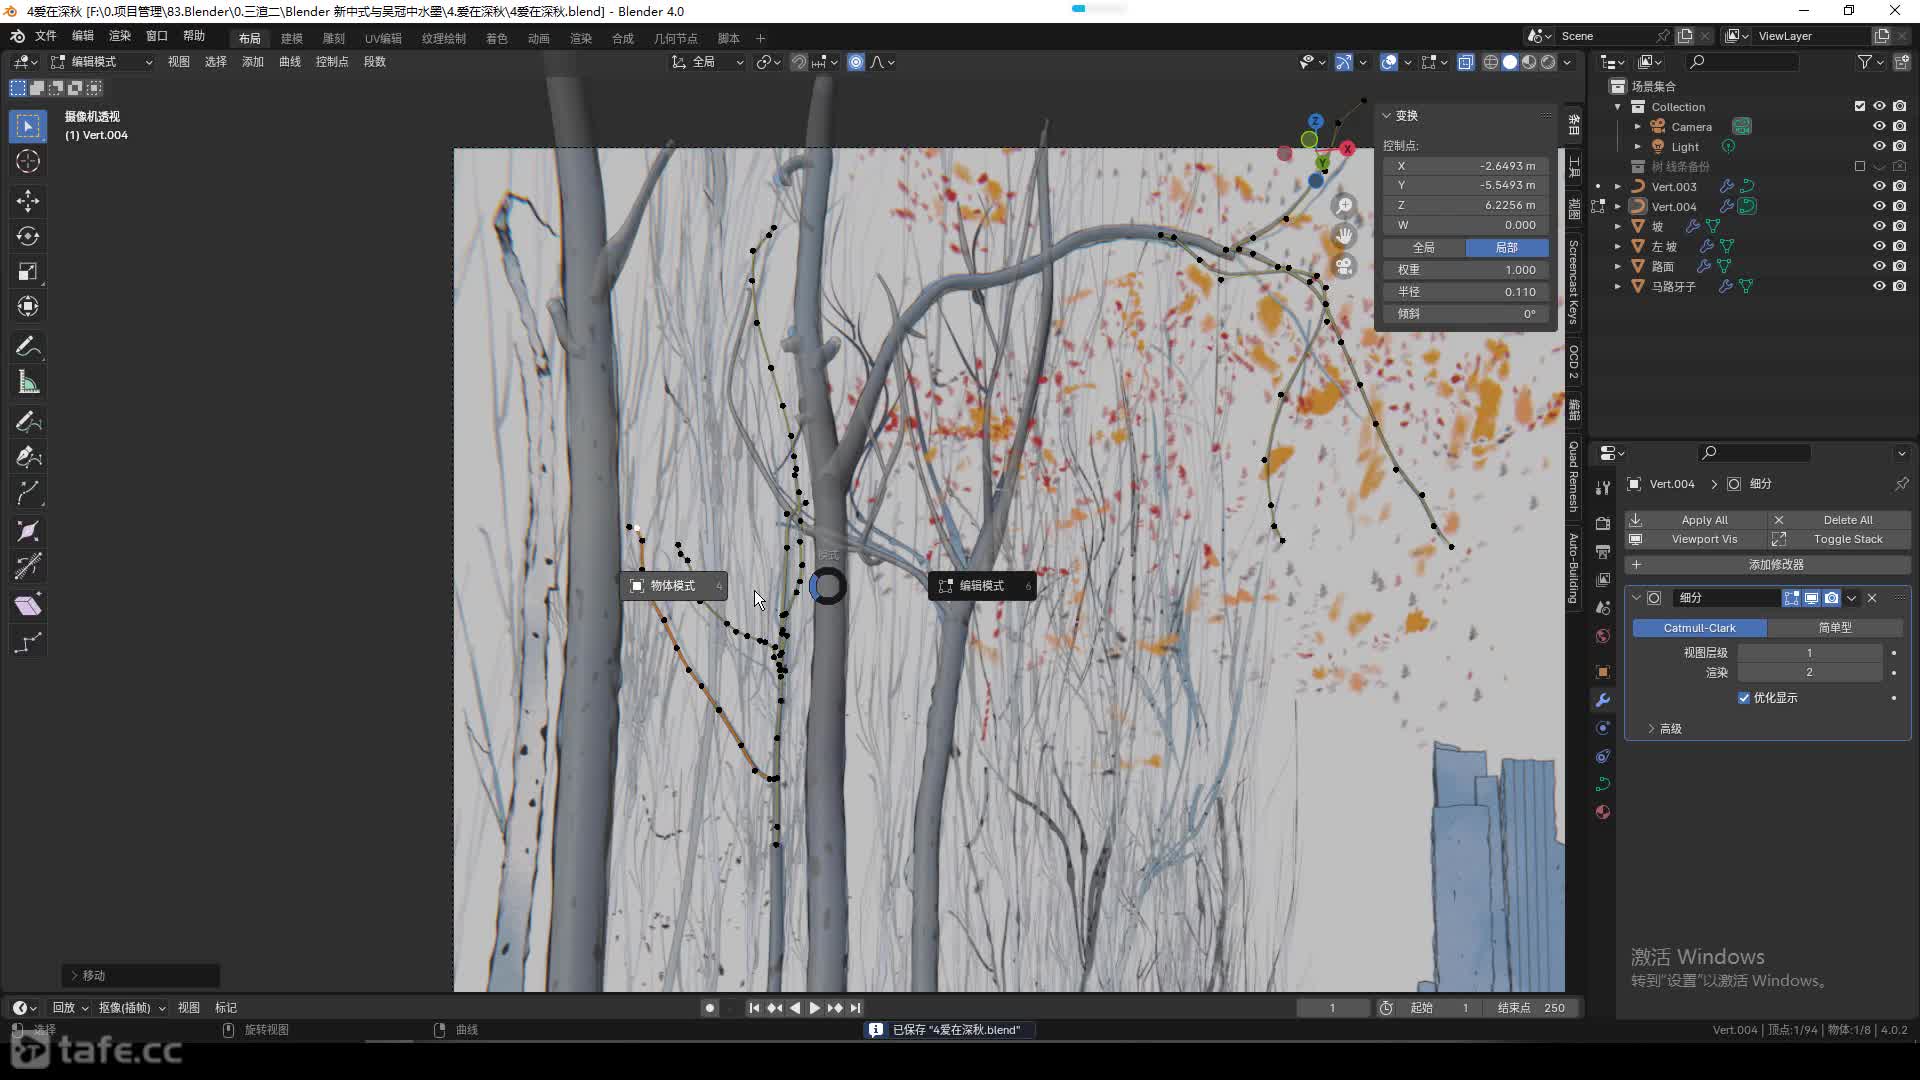Image resolution: width=1920 pixels, height=1080 pixels.
Task: Switch to the 几何节点 workspace tab
Action: click(676, 38)
